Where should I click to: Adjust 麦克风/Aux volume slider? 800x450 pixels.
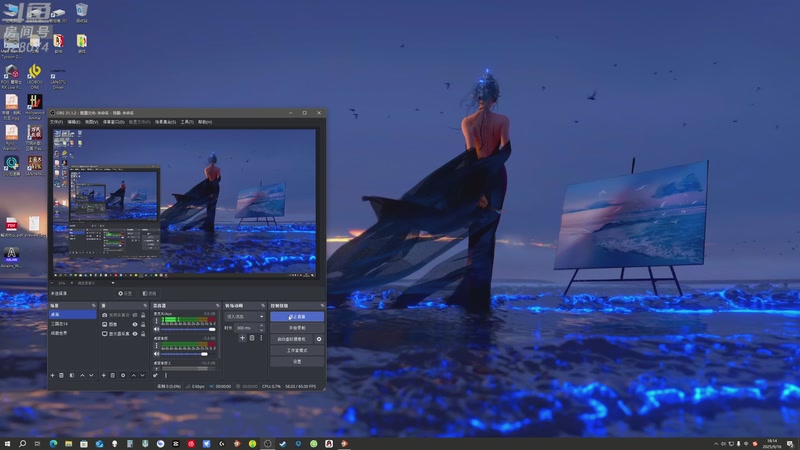pos(188,329)
